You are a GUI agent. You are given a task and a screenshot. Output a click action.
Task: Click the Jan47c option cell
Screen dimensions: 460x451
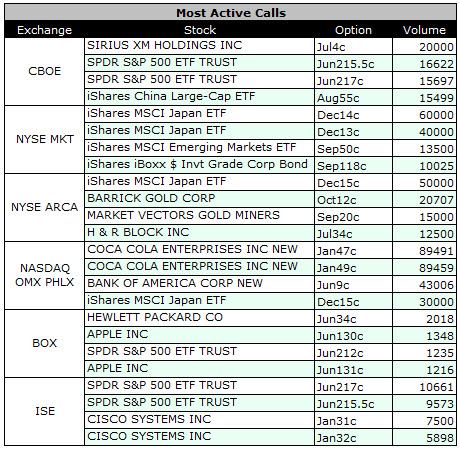click(x=353, y=250)
